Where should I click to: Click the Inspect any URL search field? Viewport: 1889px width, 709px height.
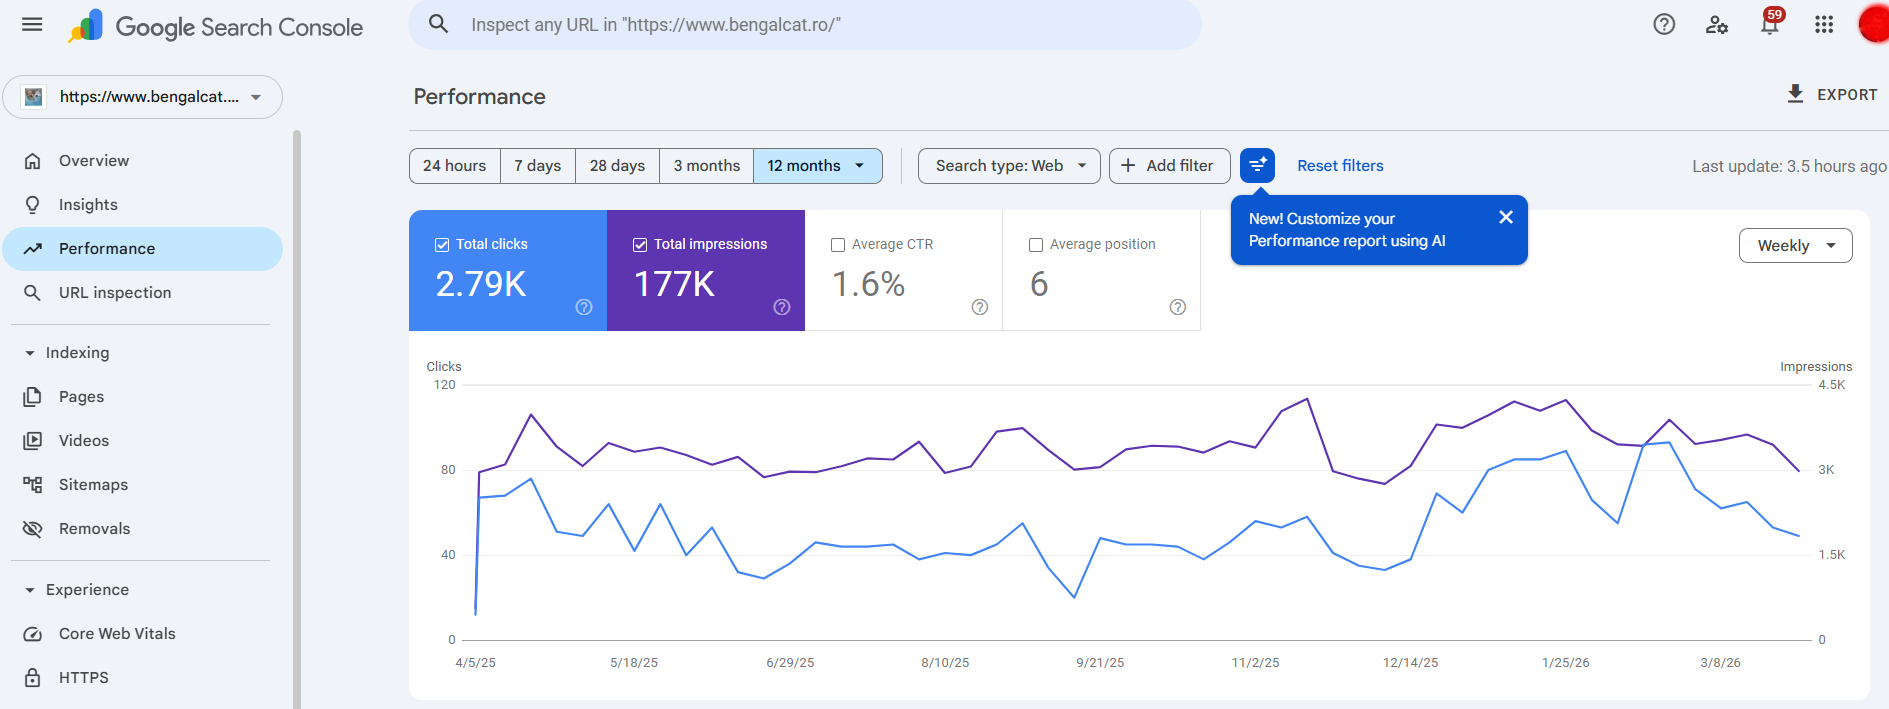point(805,24)
